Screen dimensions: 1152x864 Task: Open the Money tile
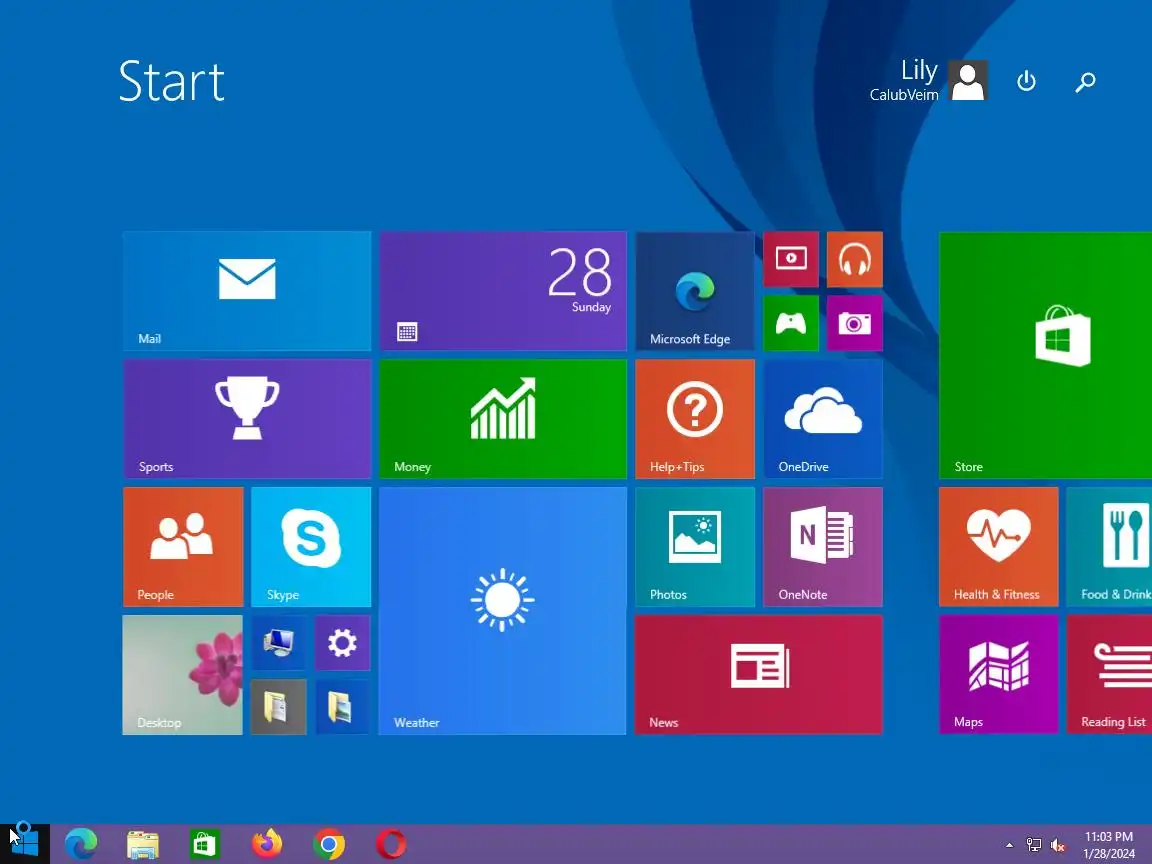tap(503, 419)
